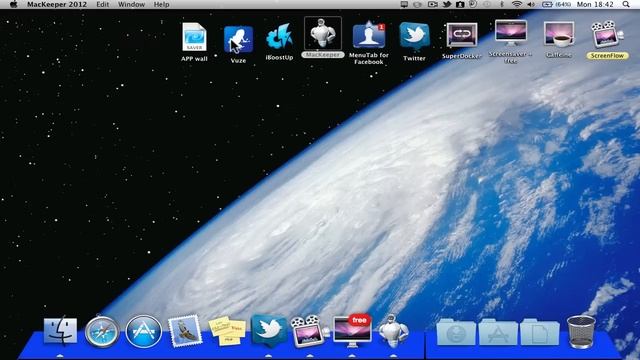
Task: Open the MacKeeper 2012 menu
Action: (57, 4)
